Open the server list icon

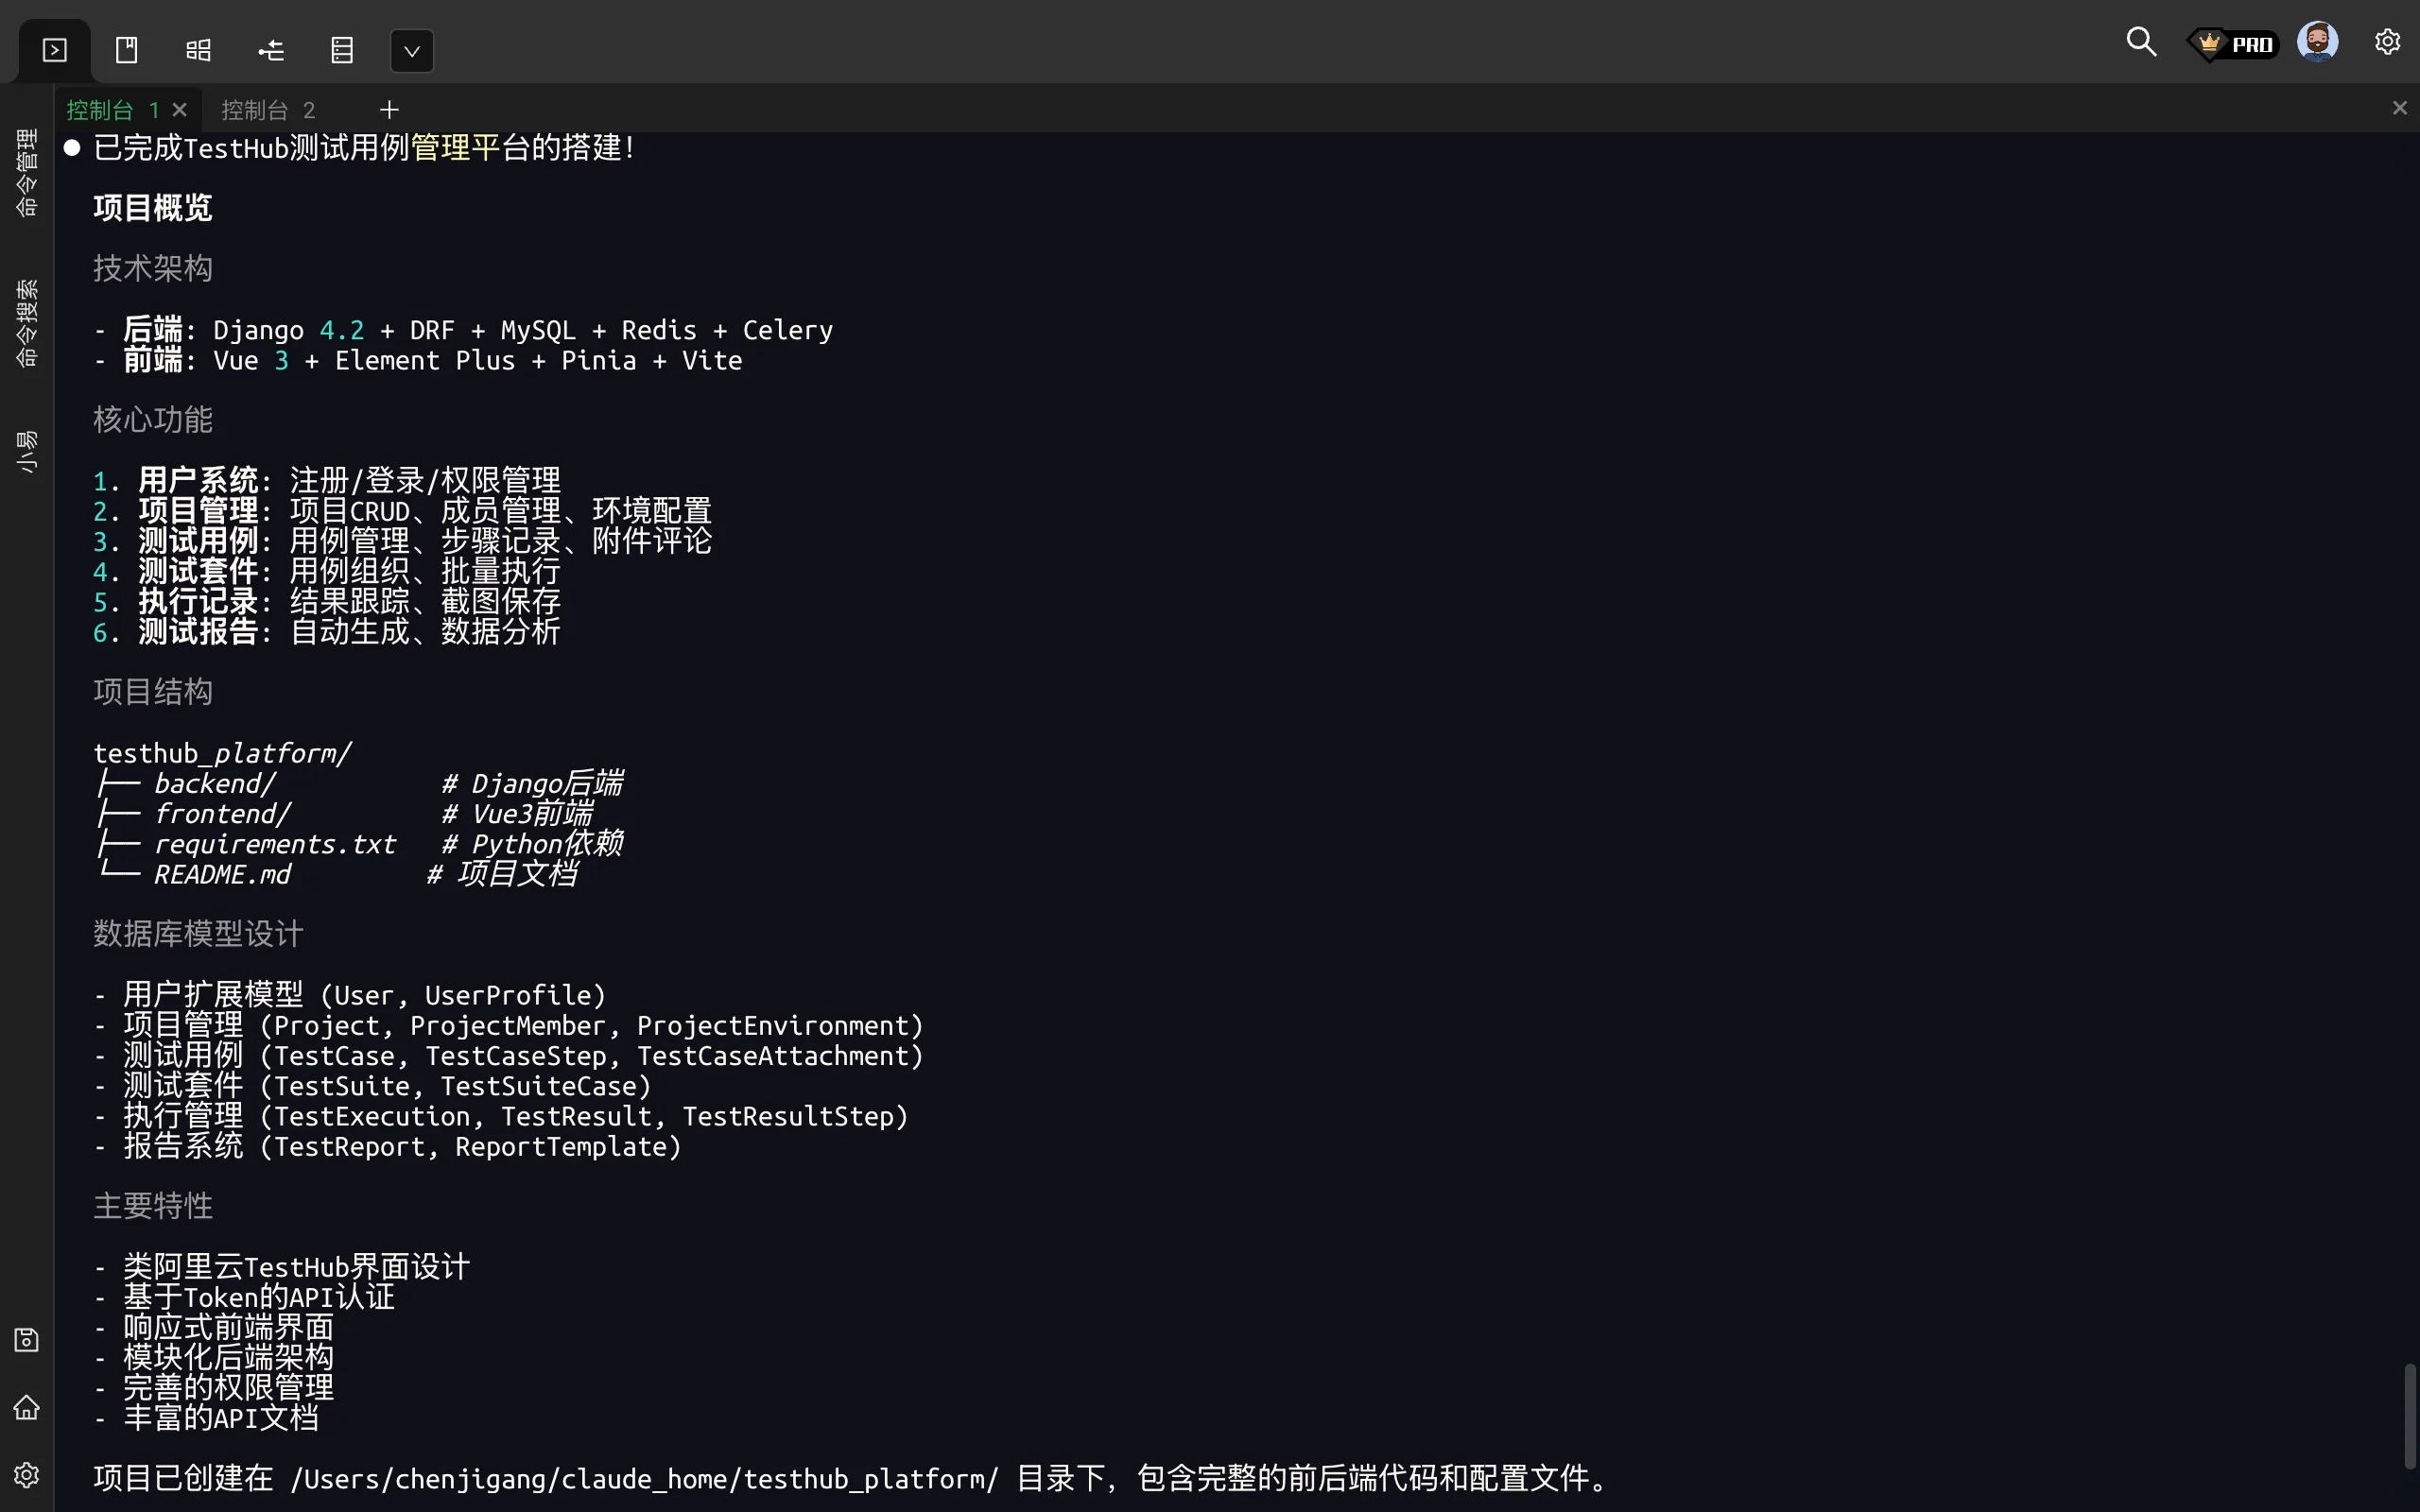[342, 50]
